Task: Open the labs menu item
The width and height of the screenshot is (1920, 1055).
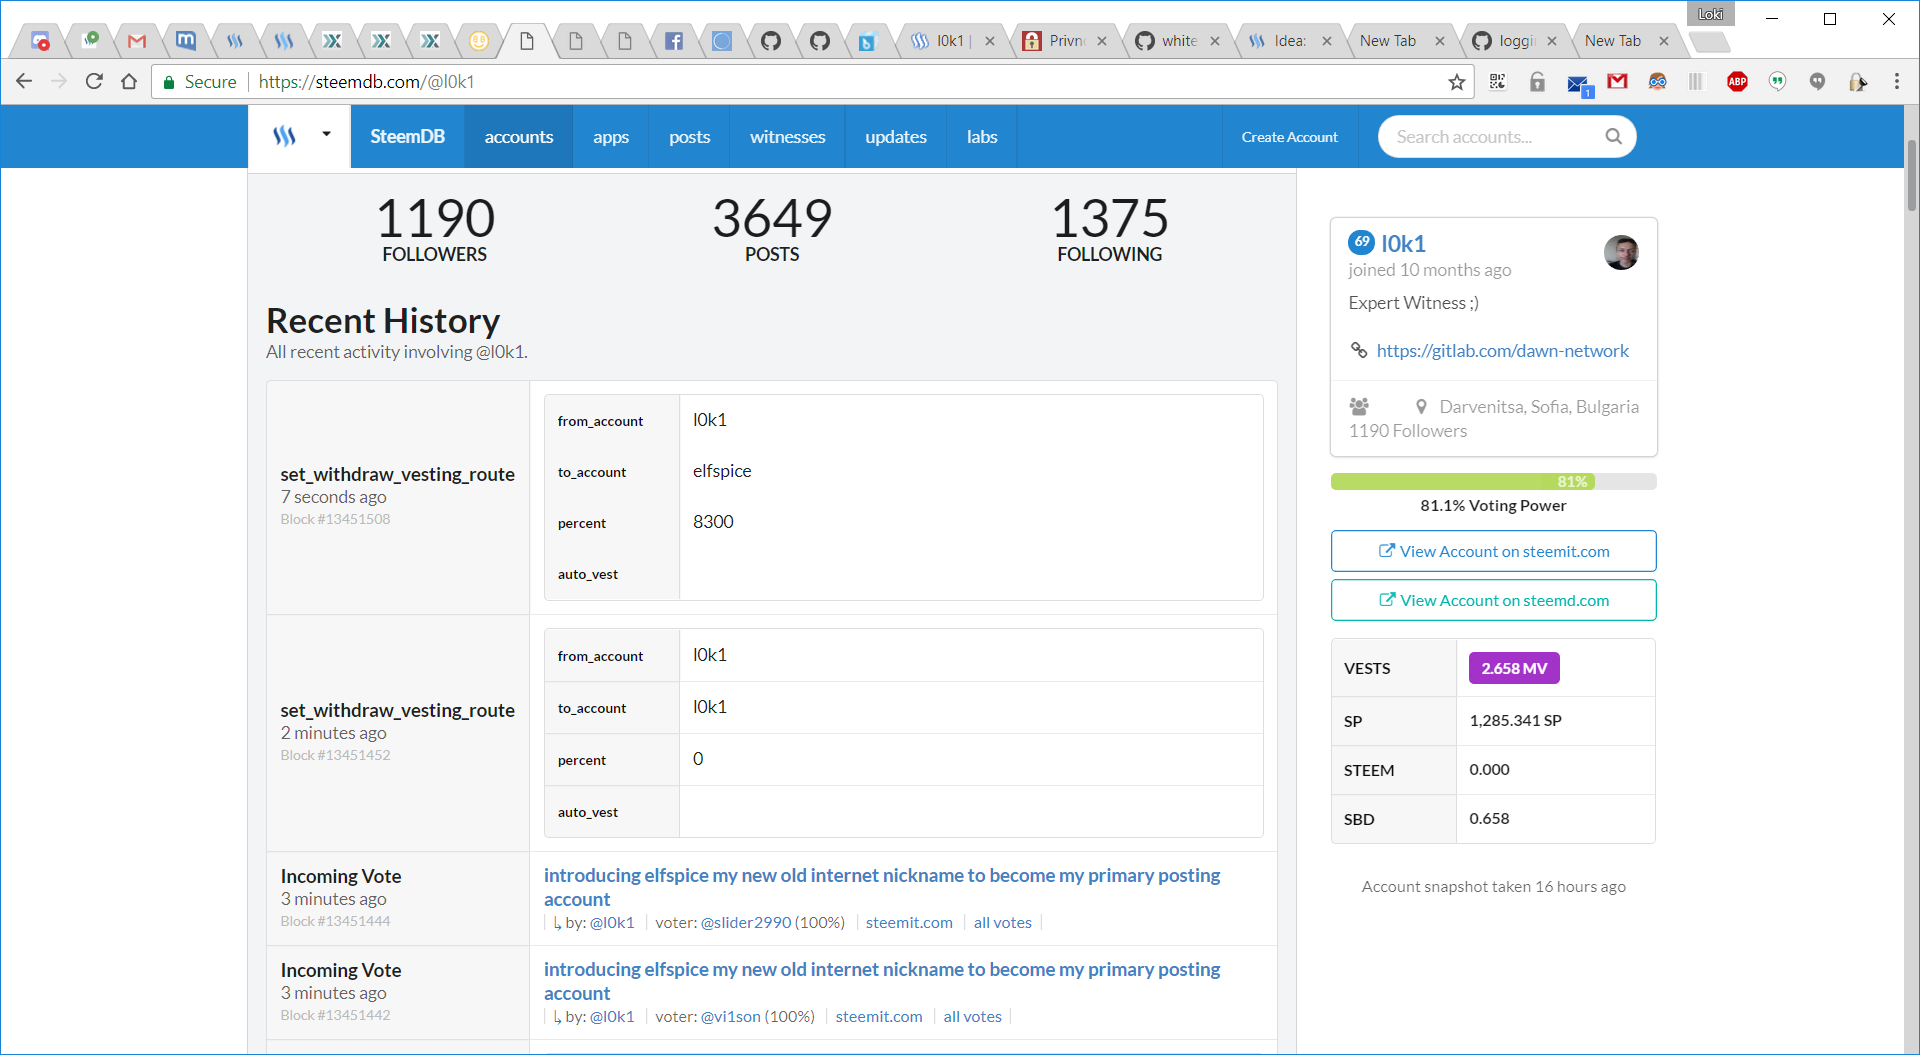Action: 982,137
